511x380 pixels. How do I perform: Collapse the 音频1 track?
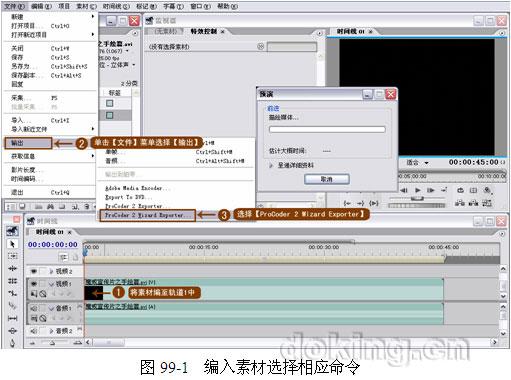[x=51, y=308]
